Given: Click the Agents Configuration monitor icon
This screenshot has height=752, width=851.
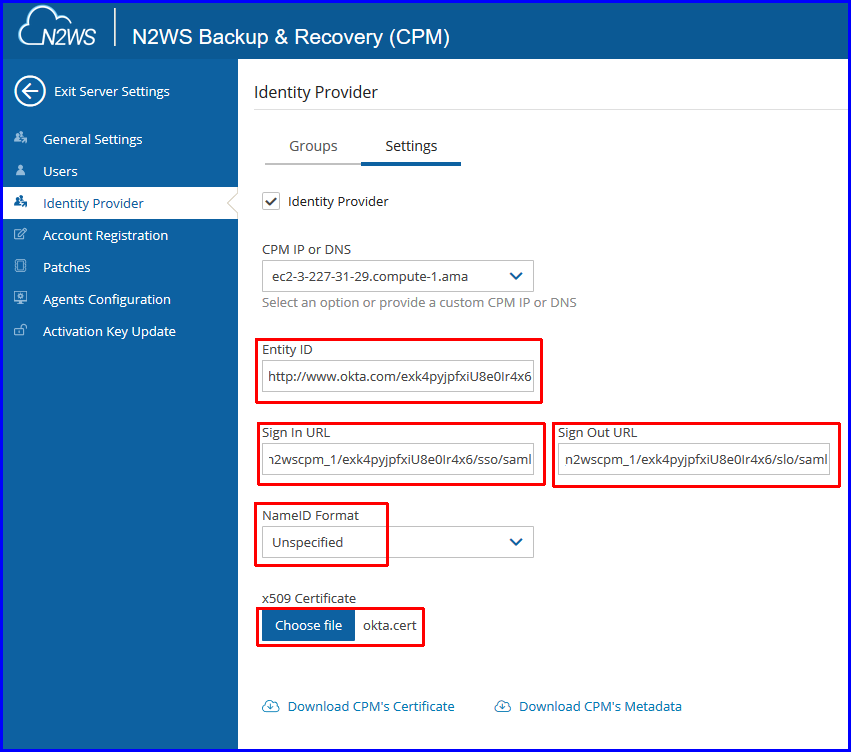Looking at the screenshot, I should tap(21, 298).
